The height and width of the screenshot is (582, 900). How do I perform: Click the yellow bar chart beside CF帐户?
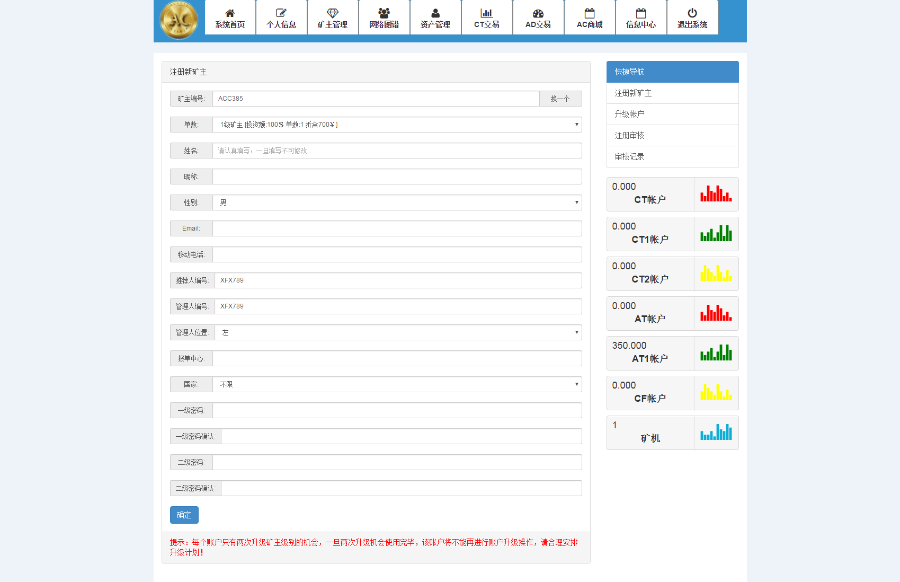(716, 392)
